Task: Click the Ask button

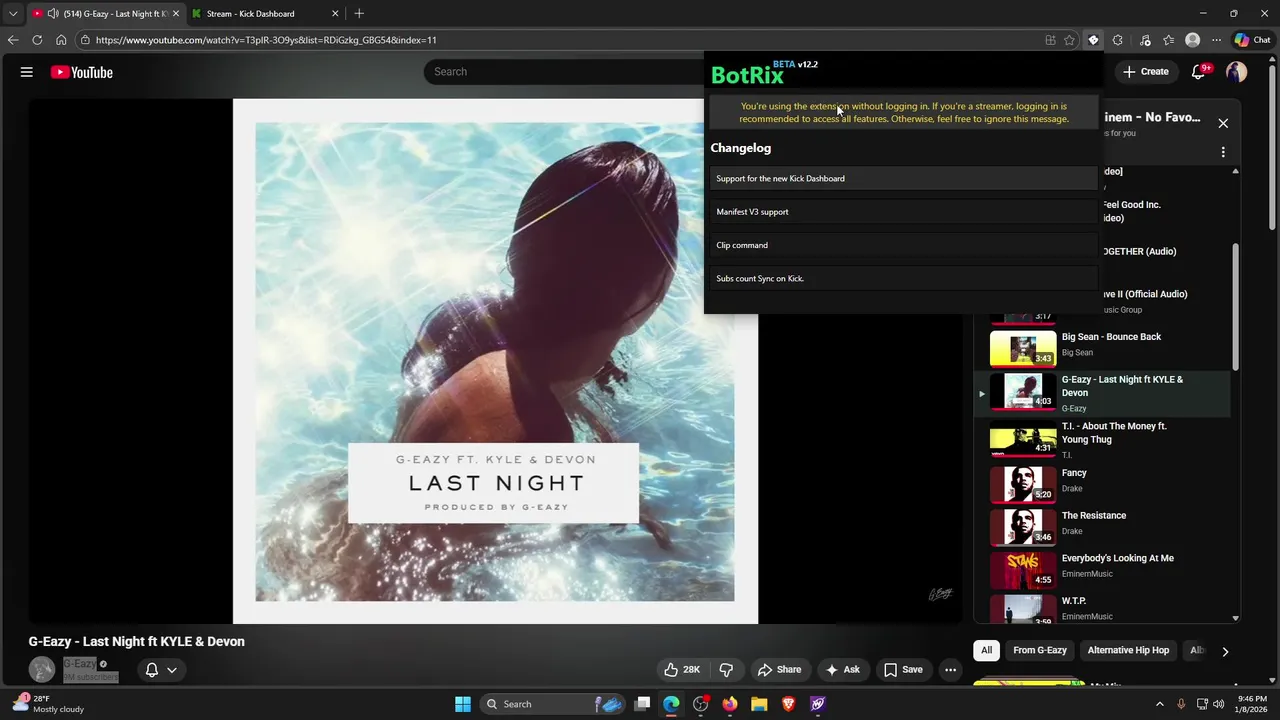Action: click(842, 669)
